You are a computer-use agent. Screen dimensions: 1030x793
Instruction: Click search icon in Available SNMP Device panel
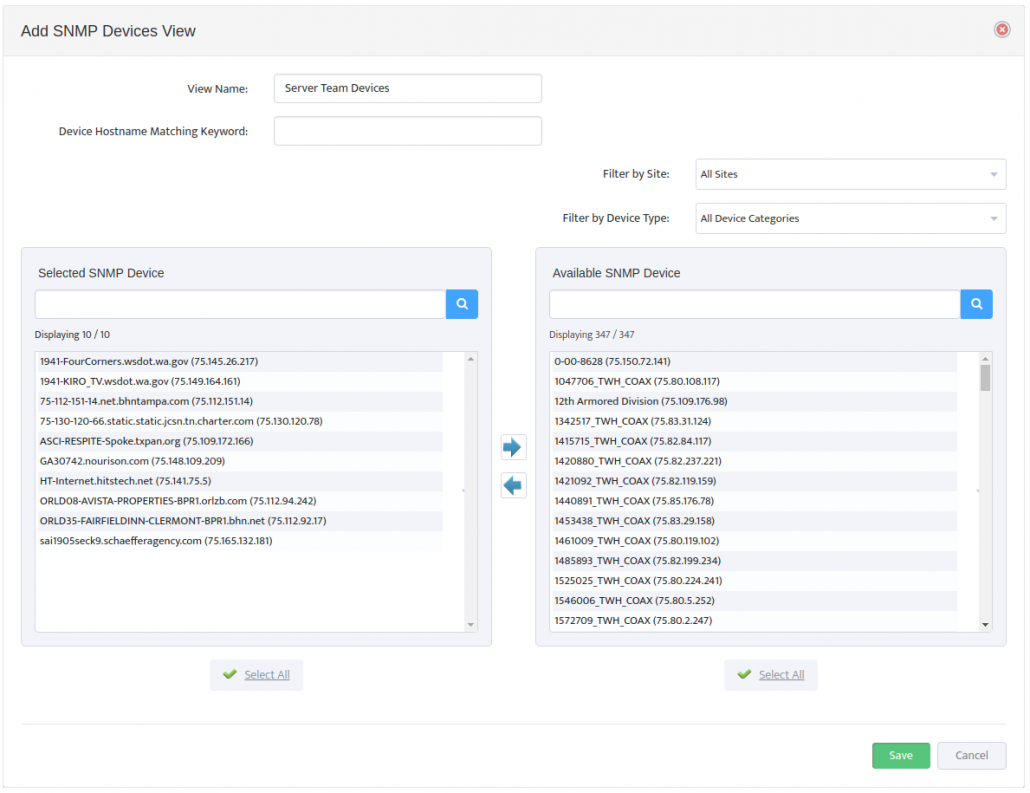click(x=976, y=304)
